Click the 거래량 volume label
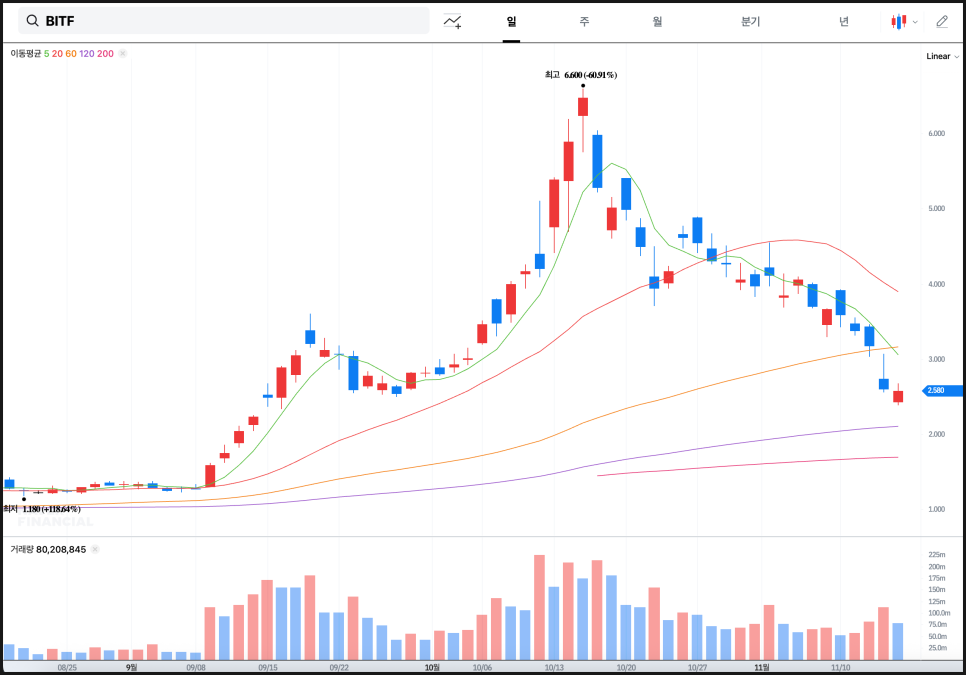966x675 pixels. coord(22,549)
